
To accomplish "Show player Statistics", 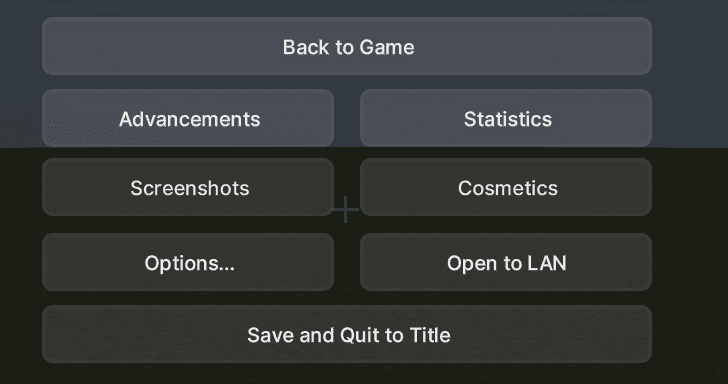I will click(x=506, y=118).
